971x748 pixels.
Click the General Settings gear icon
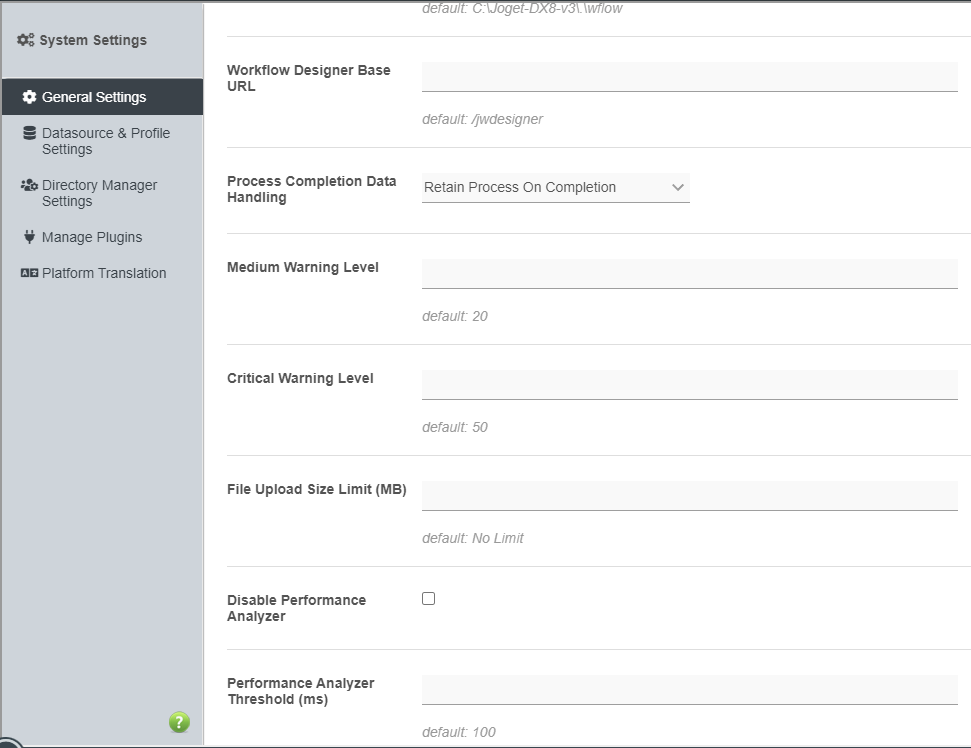29,97
